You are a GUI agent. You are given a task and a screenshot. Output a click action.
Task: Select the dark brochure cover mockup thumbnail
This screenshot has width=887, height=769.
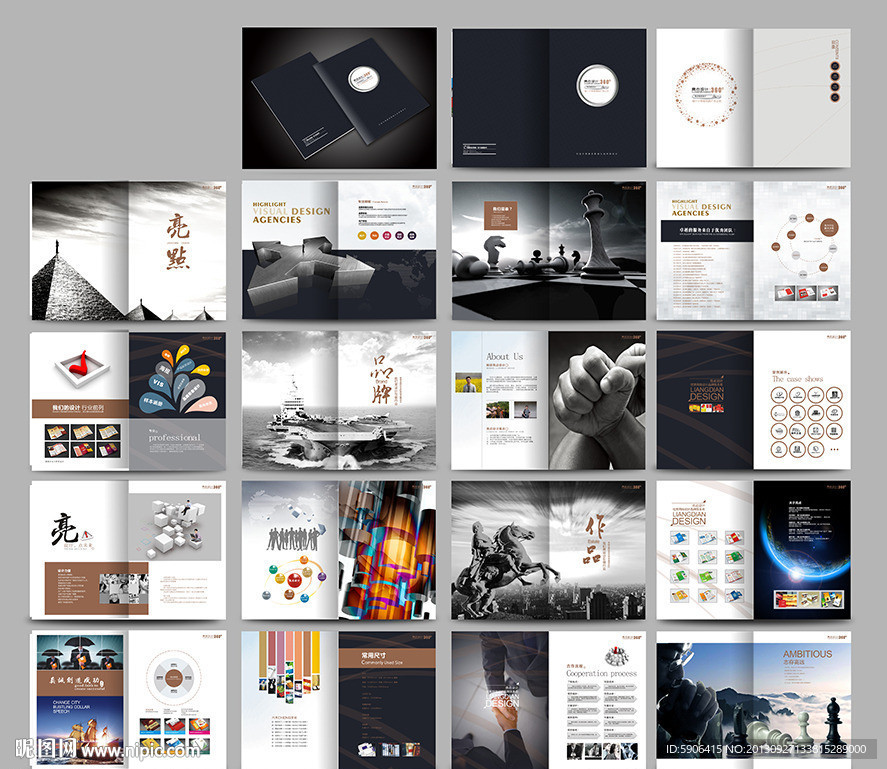339,98
